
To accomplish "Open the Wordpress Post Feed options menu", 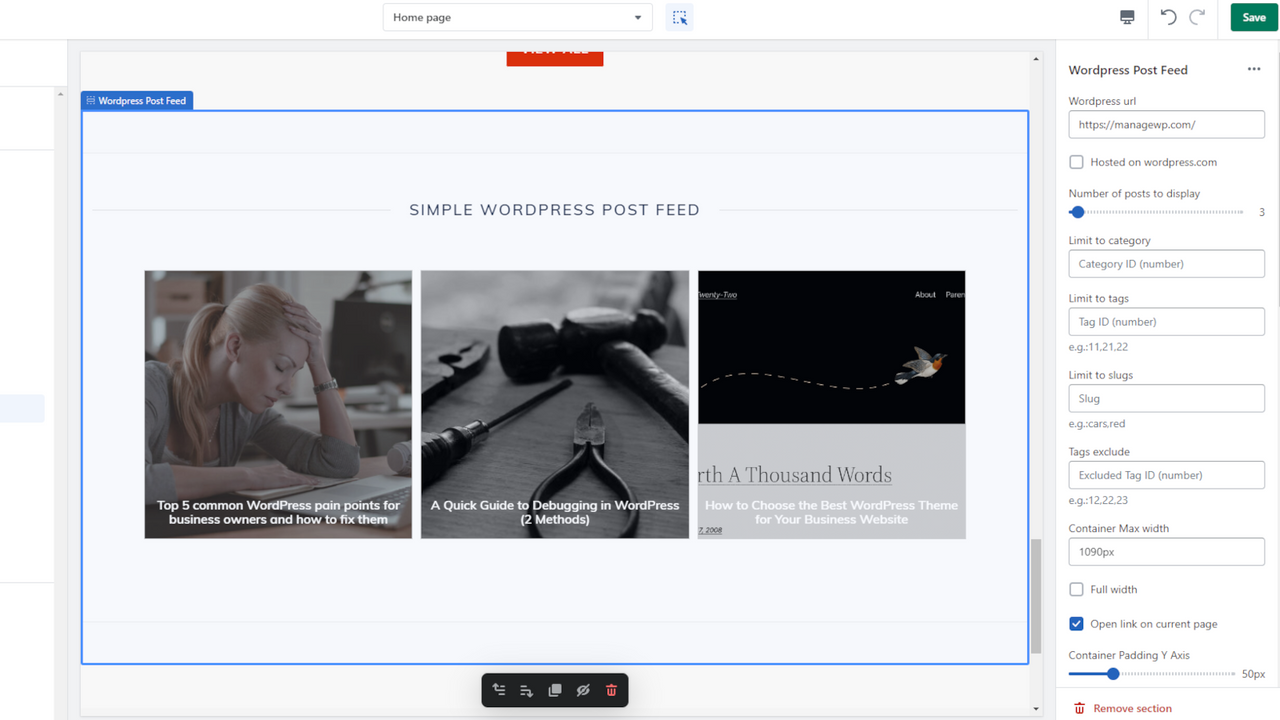I will click(x=1254, y=69).
